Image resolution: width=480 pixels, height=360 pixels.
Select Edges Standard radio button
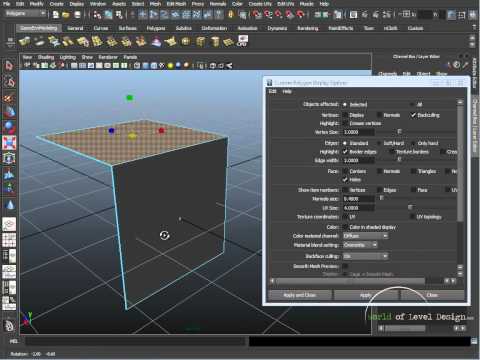click(x=345, y=143)
